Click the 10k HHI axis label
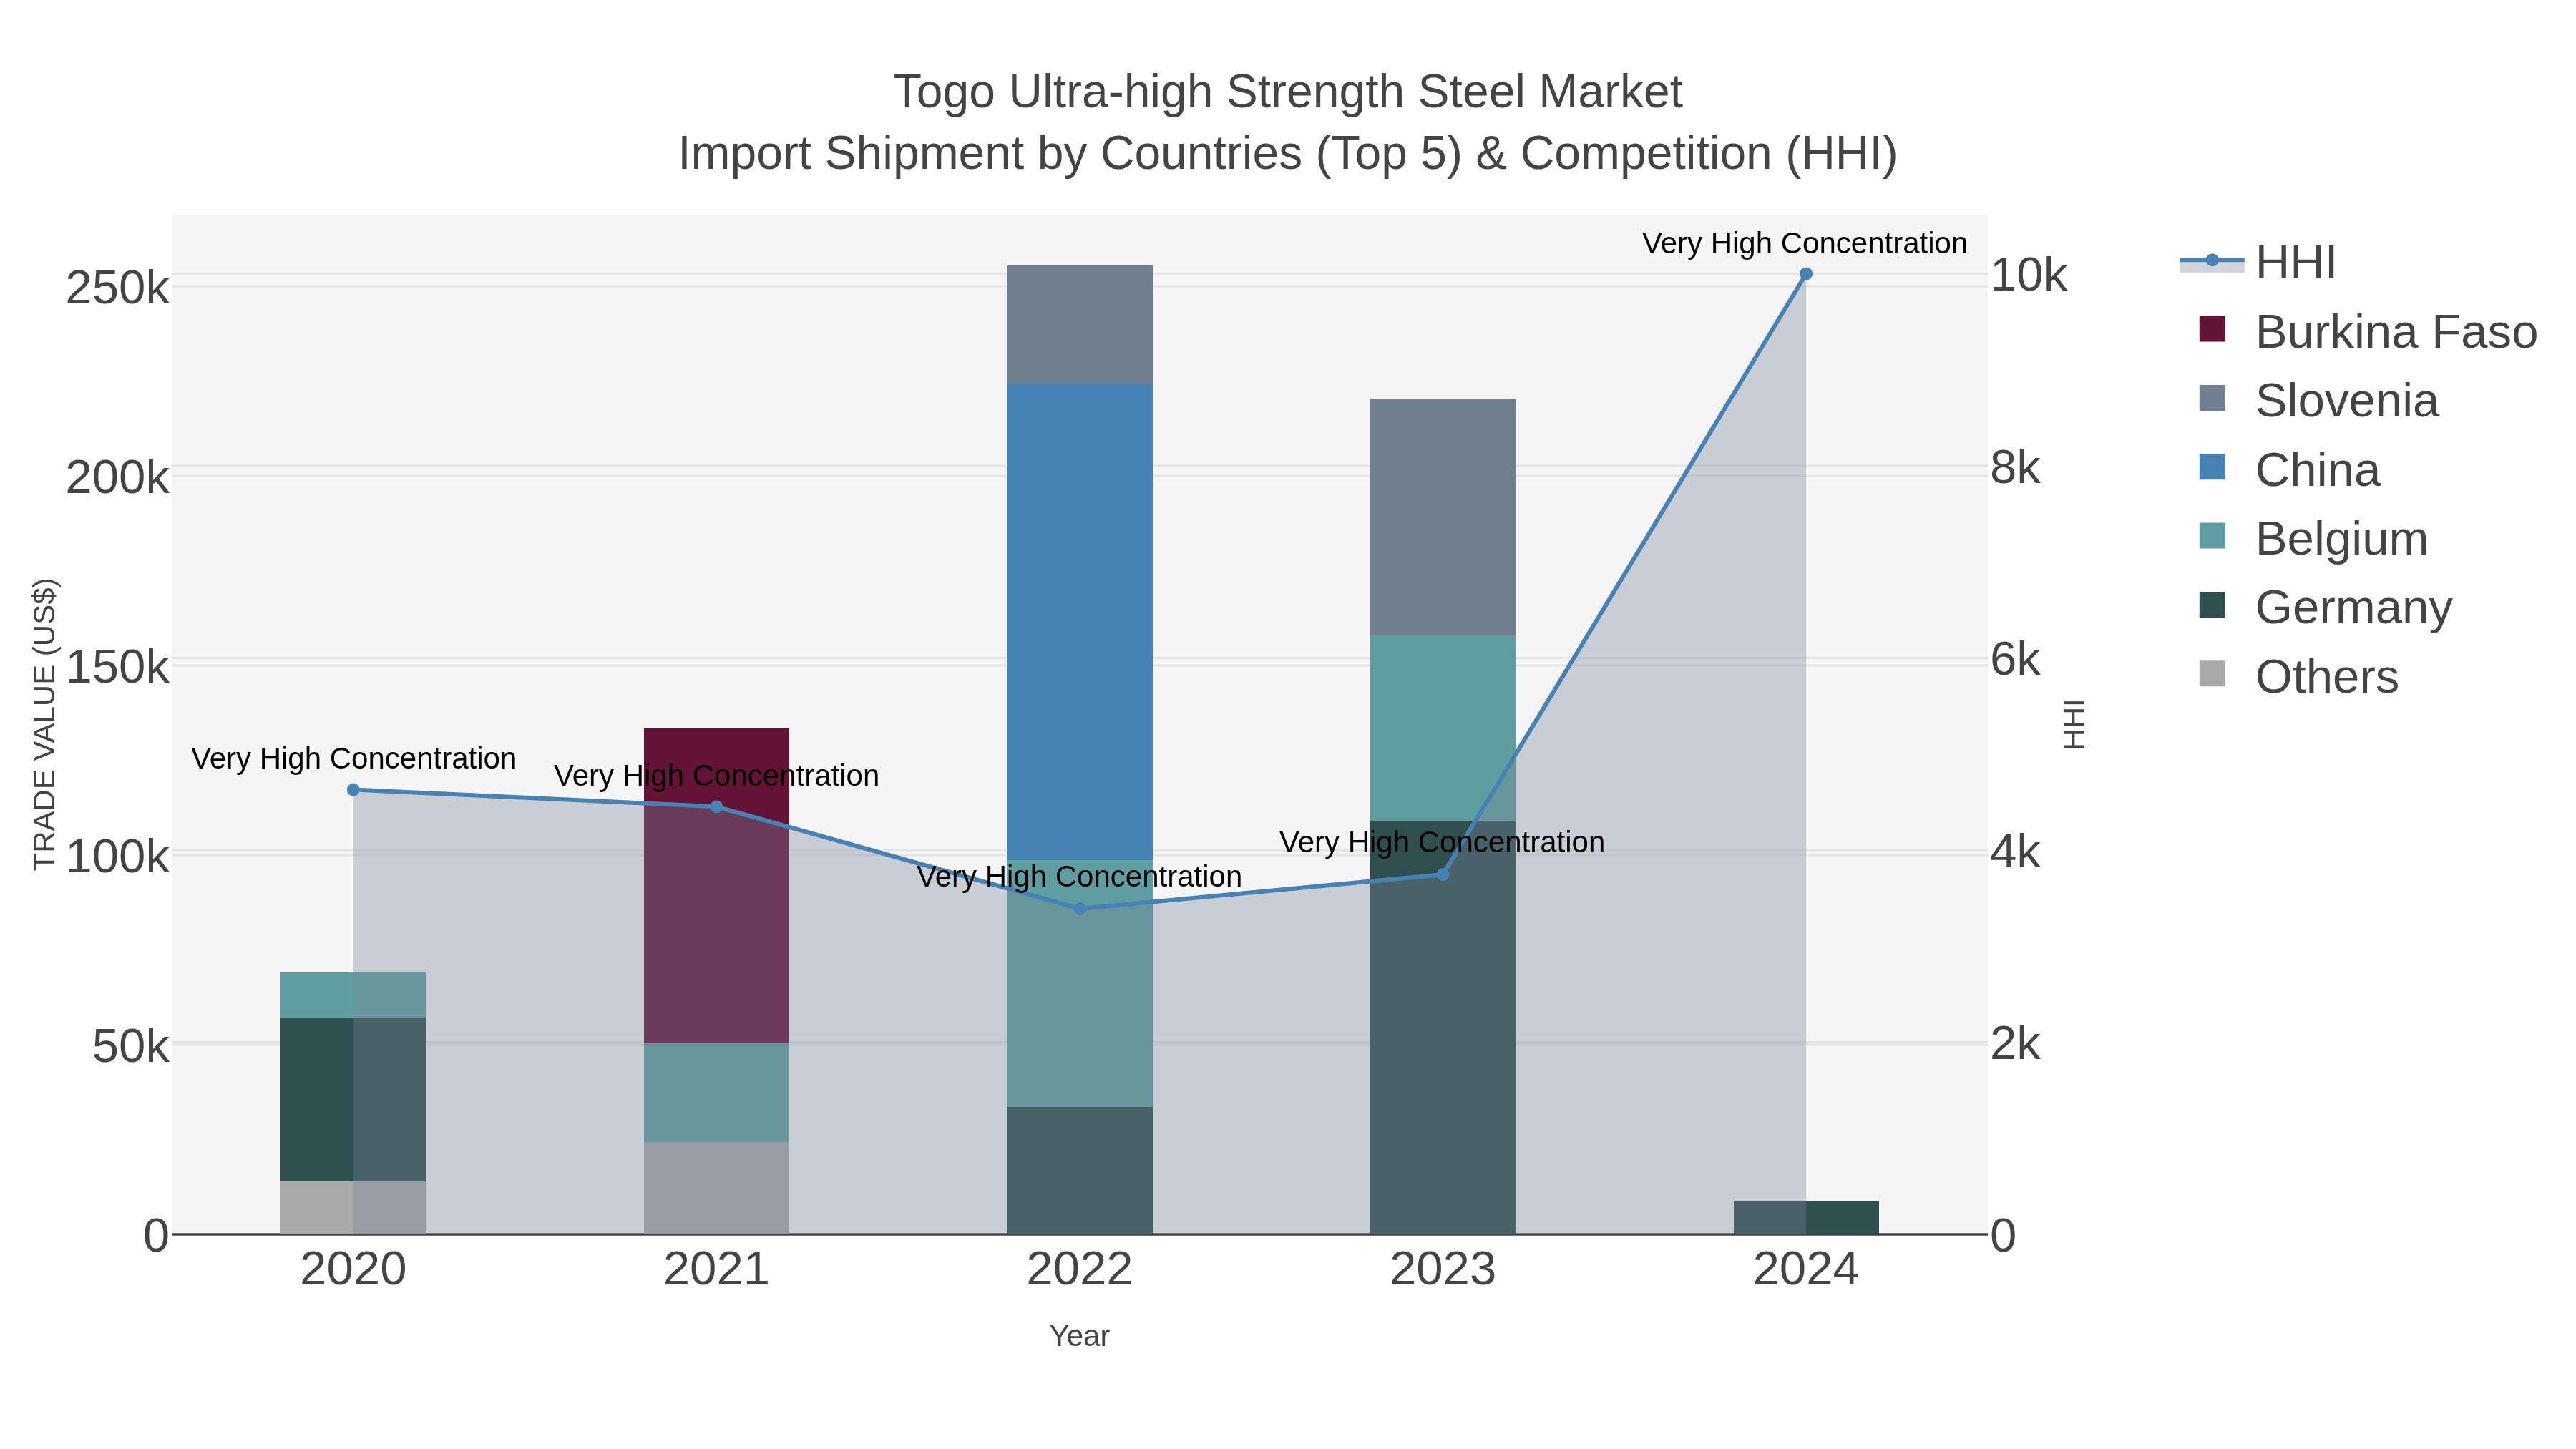 click(2028, 275)
